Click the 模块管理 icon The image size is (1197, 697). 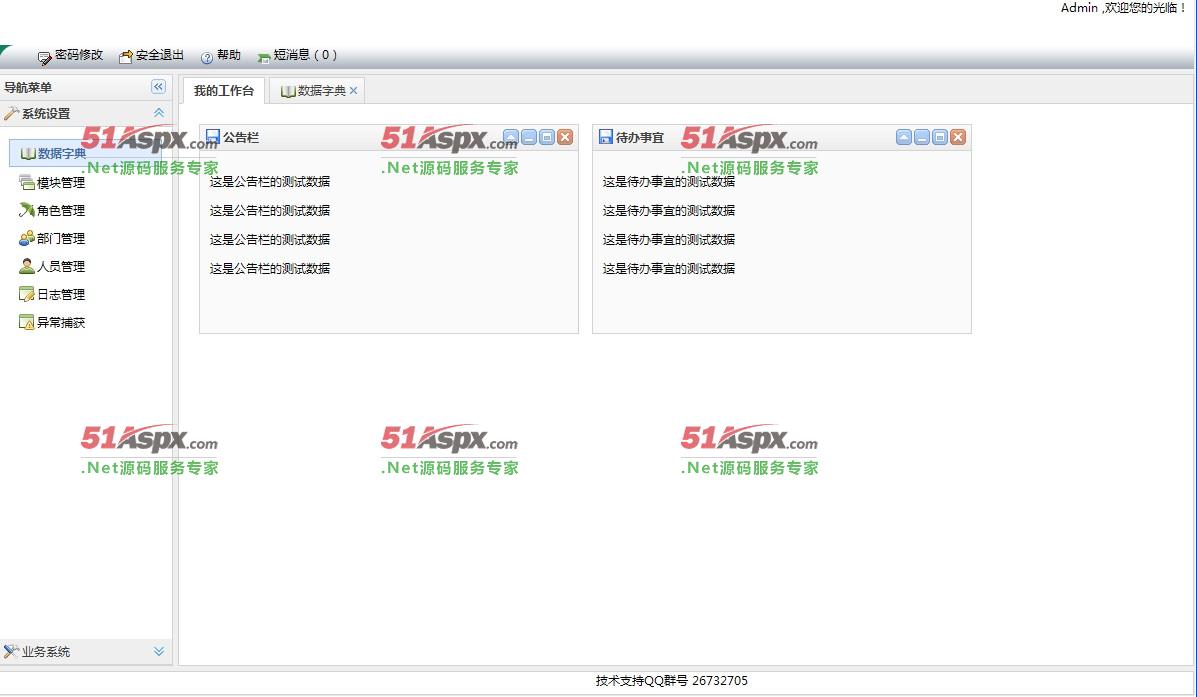click(27, 182)
